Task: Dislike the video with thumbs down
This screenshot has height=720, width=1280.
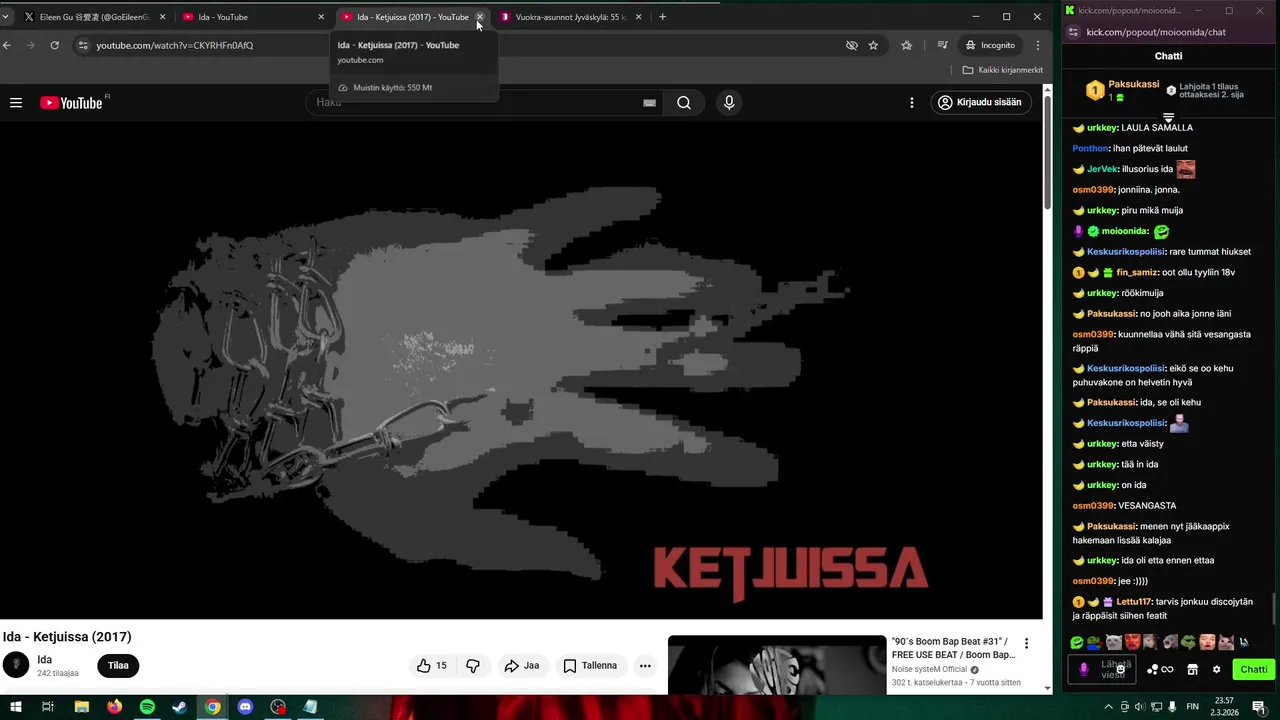Action: (473, 666)
